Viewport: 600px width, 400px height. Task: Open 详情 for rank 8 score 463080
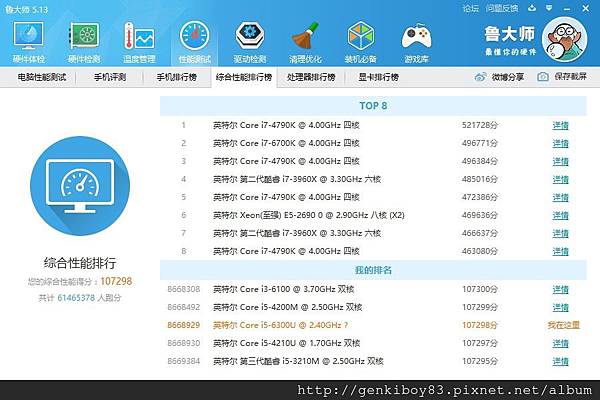tap(561, 251)
